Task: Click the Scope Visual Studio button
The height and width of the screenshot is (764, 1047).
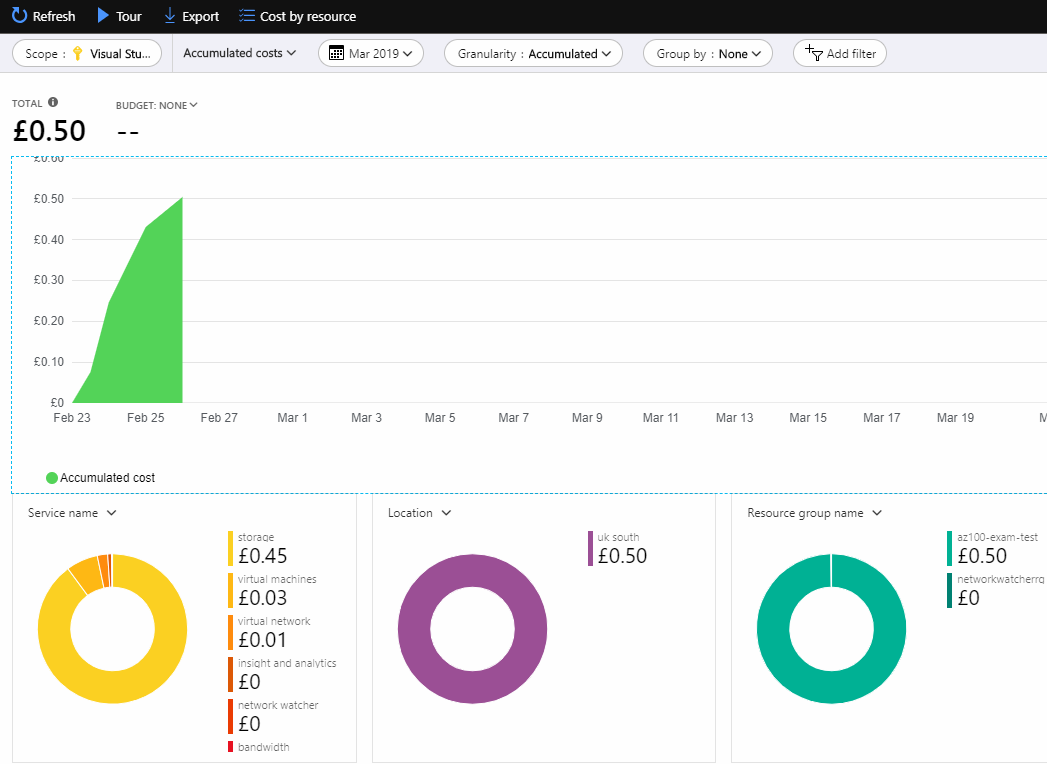Action: [87, 54]
